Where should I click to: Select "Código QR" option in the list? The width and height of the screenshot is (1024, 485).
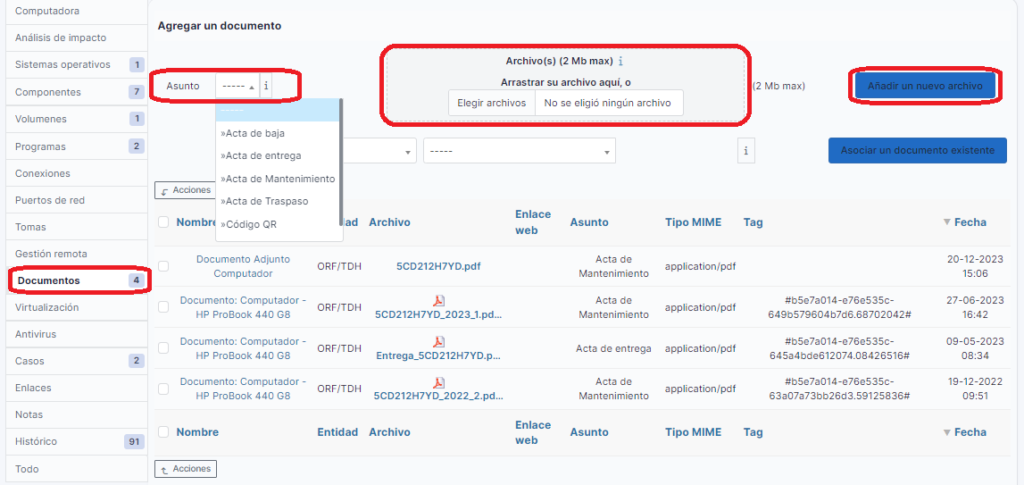[x=249, y=224]
